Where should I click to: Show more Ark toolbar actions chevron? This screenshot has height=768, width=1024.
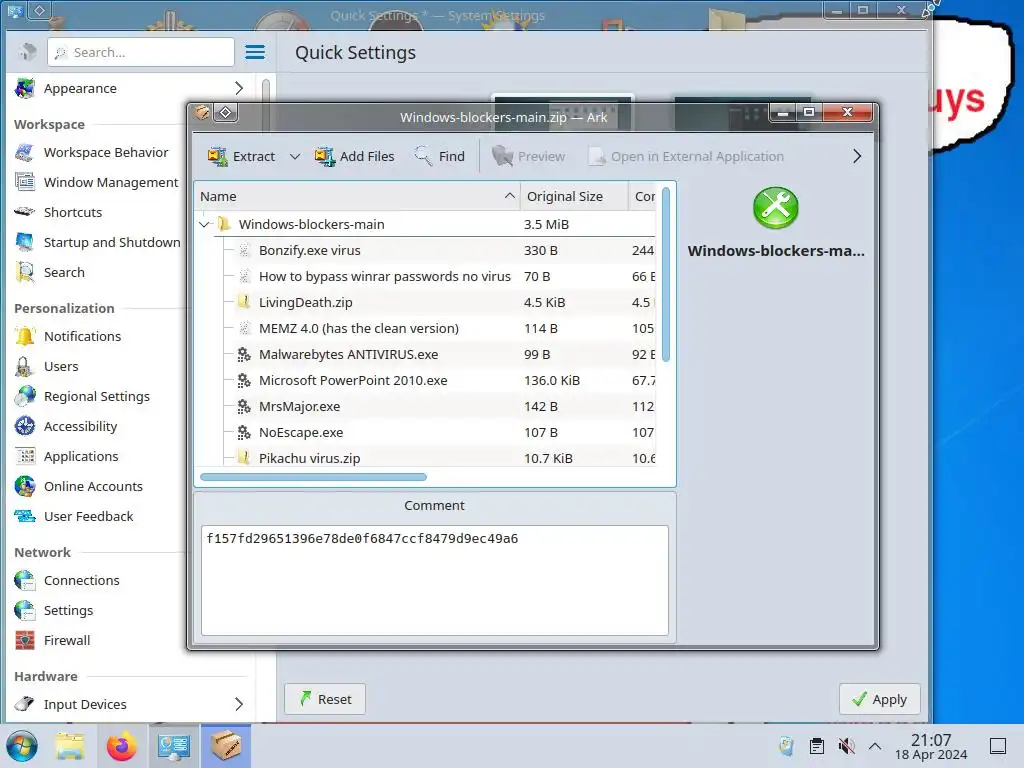857,156
